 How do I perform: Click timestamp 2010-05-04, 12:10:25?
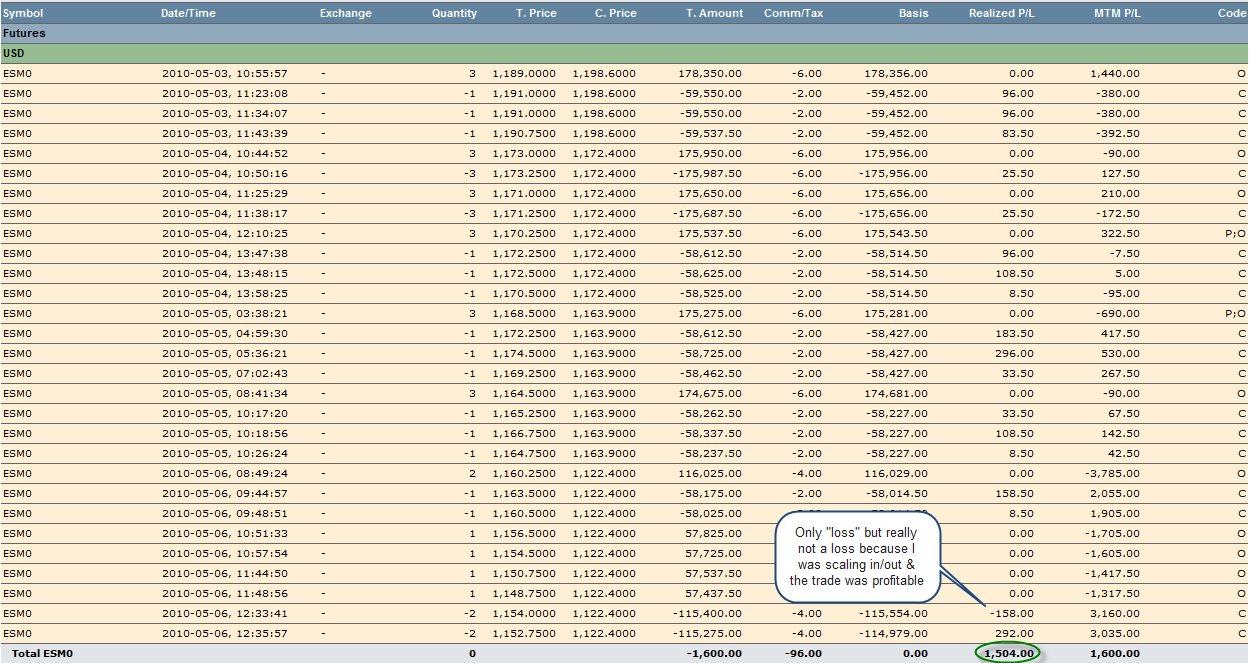225,233
